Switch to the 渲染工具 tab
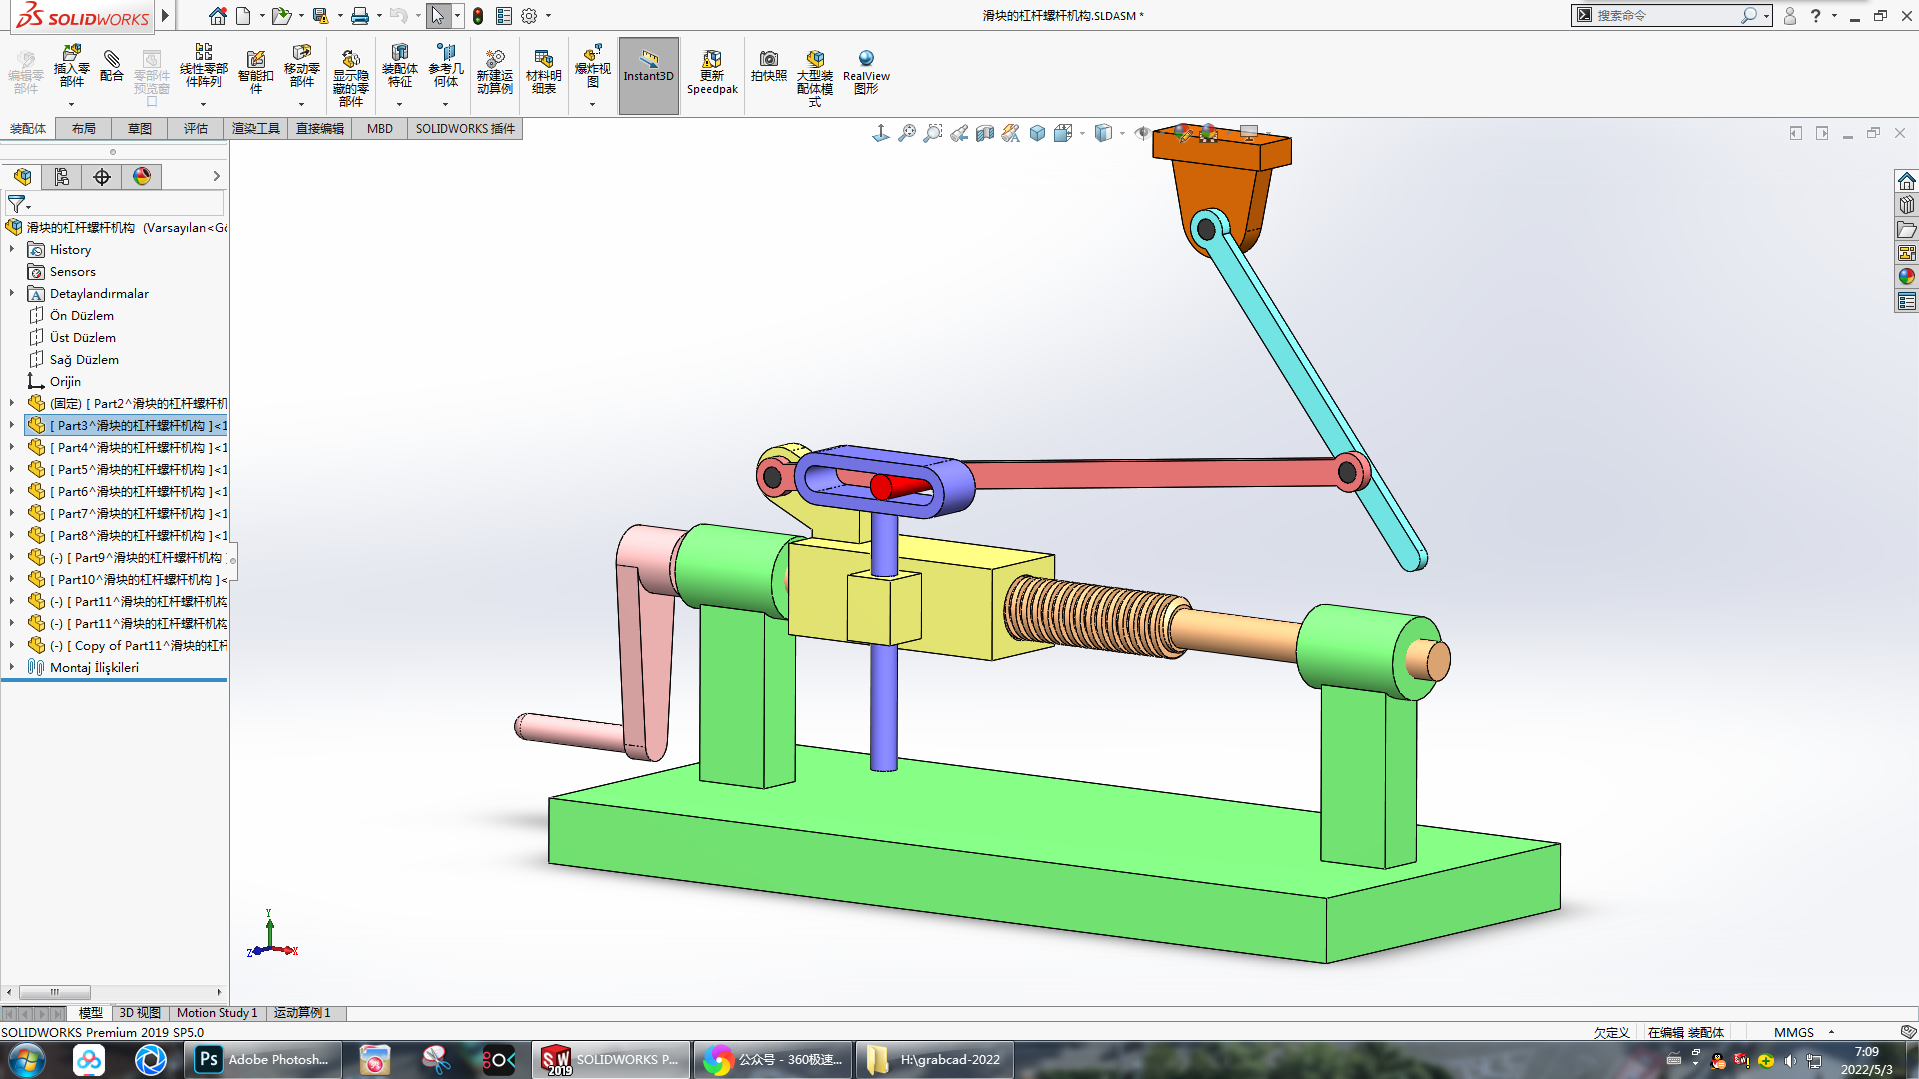 click(256, 129)
